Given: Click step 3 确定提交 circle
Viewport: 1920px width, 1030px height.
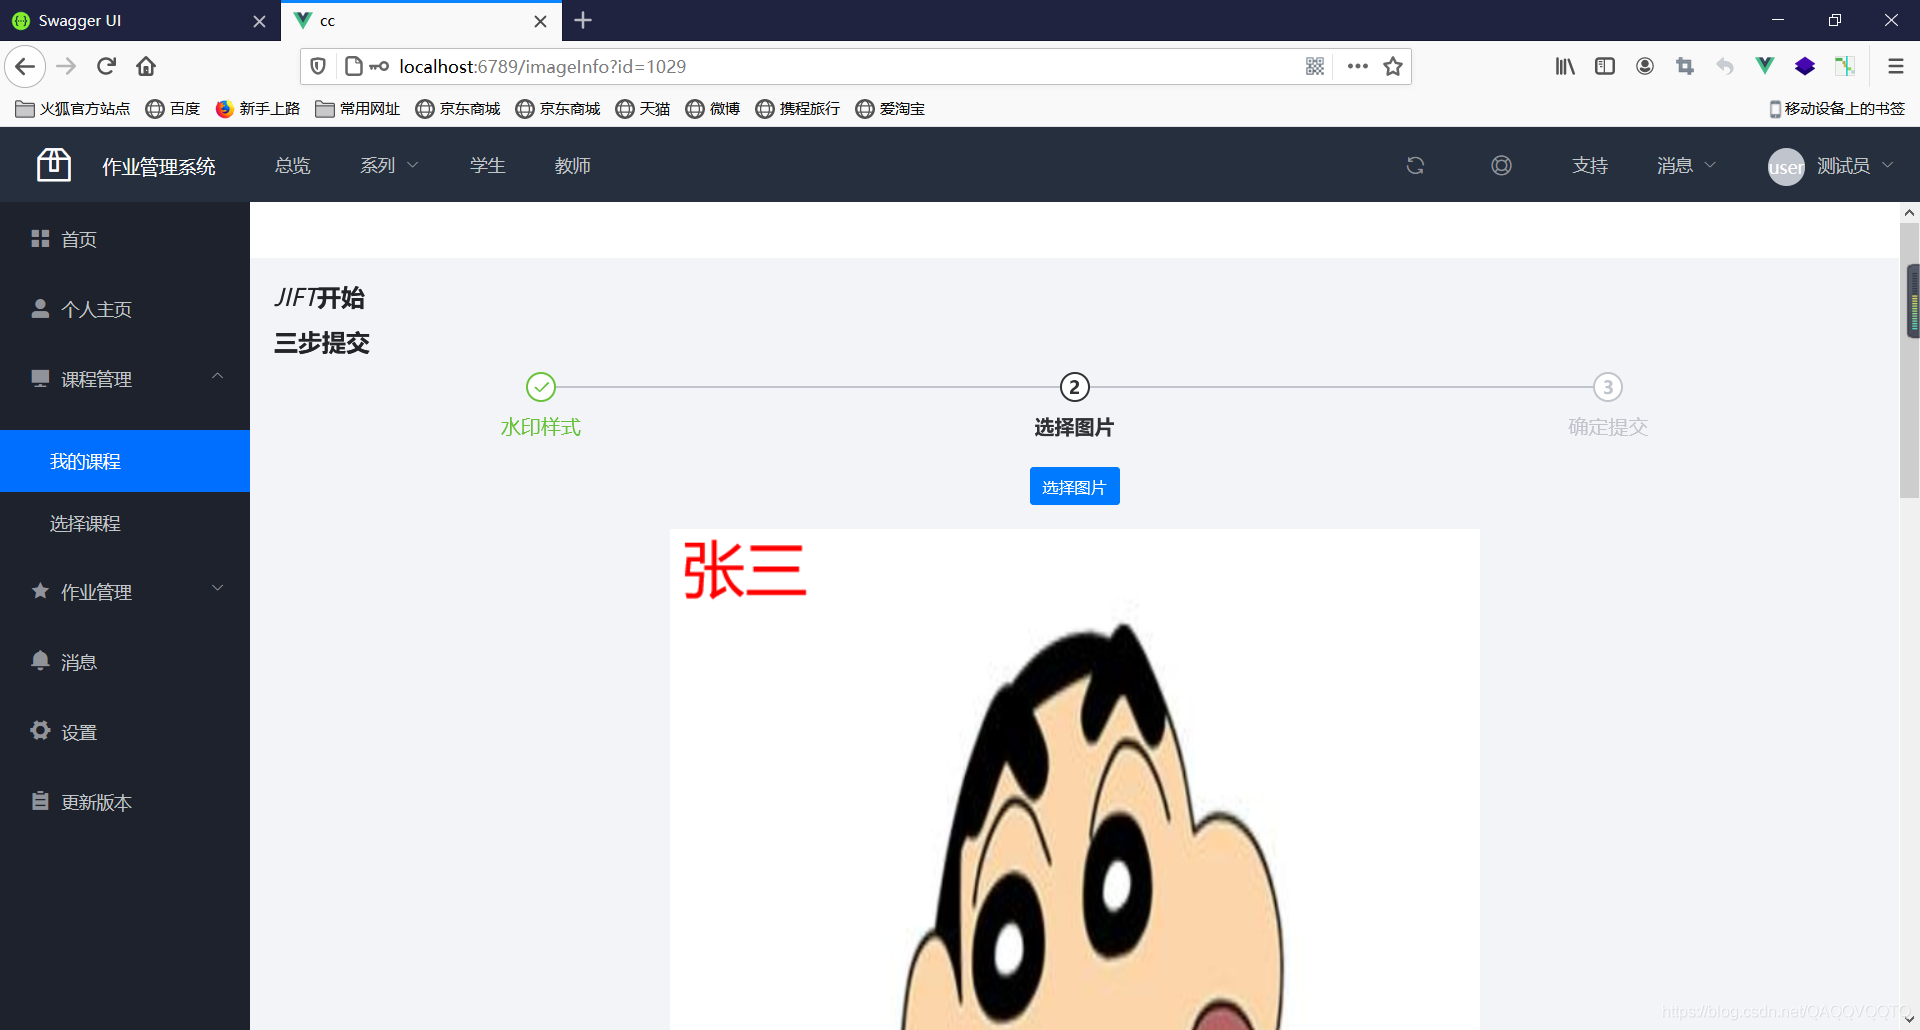Looking at the screenshot, I should [1608, 387].
